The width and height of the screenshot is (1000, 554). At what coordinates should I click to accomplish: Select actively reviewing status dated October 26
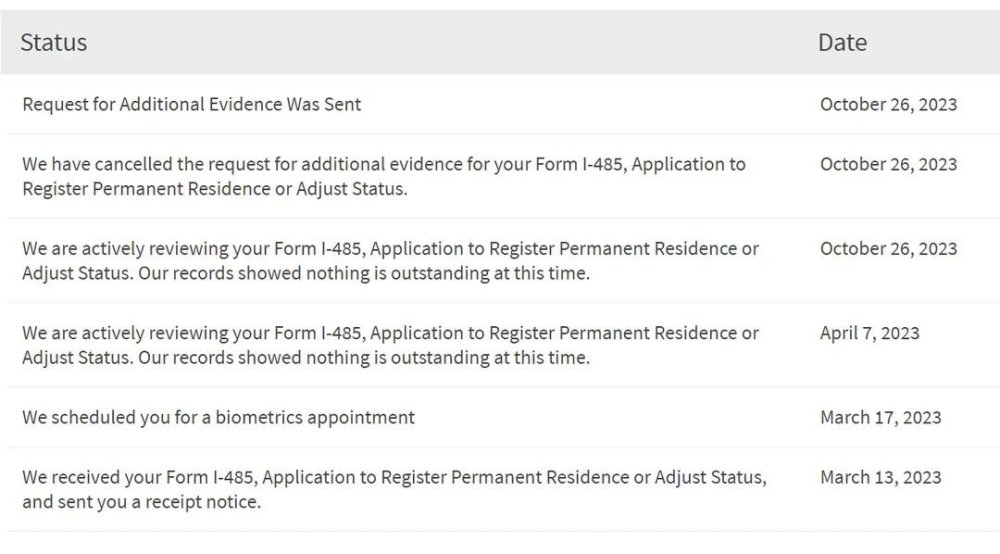tap(390, 260)
